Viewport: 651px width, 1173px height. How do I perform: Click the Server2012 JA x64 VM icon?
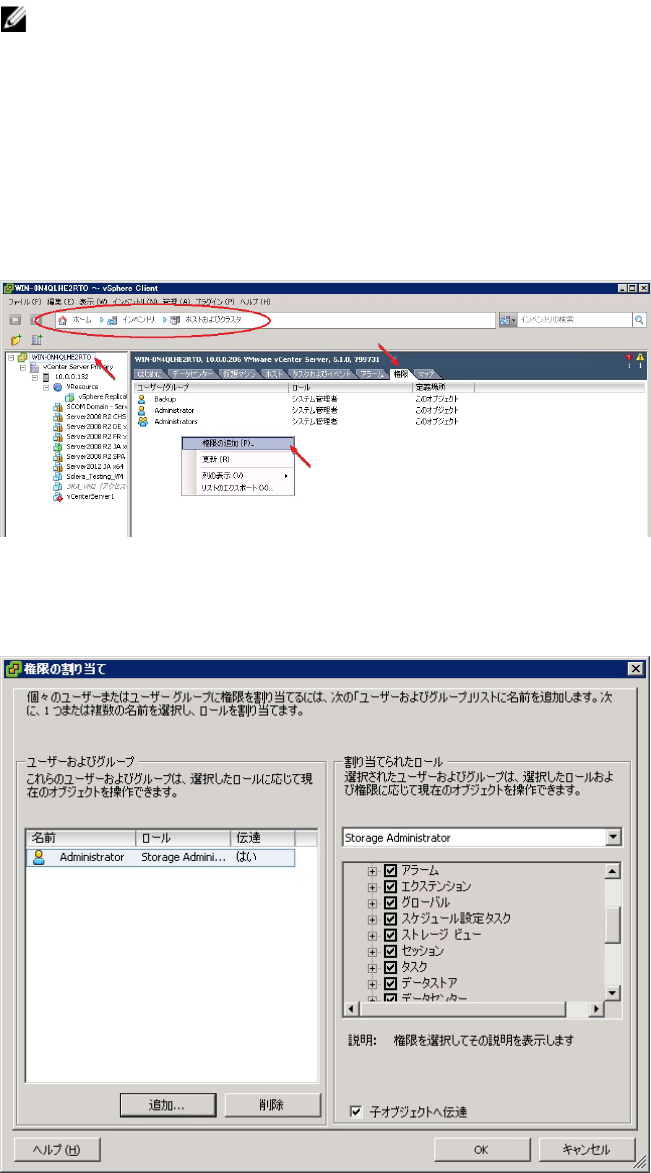click(x=58, y=466)
